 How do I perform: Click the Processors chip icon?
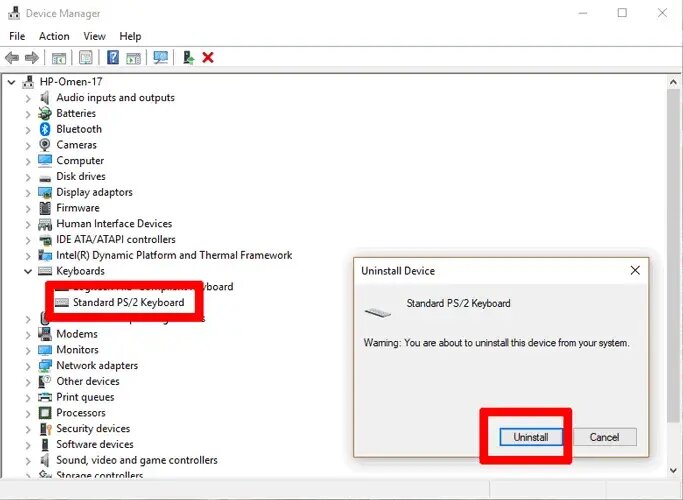coord(45,412)
